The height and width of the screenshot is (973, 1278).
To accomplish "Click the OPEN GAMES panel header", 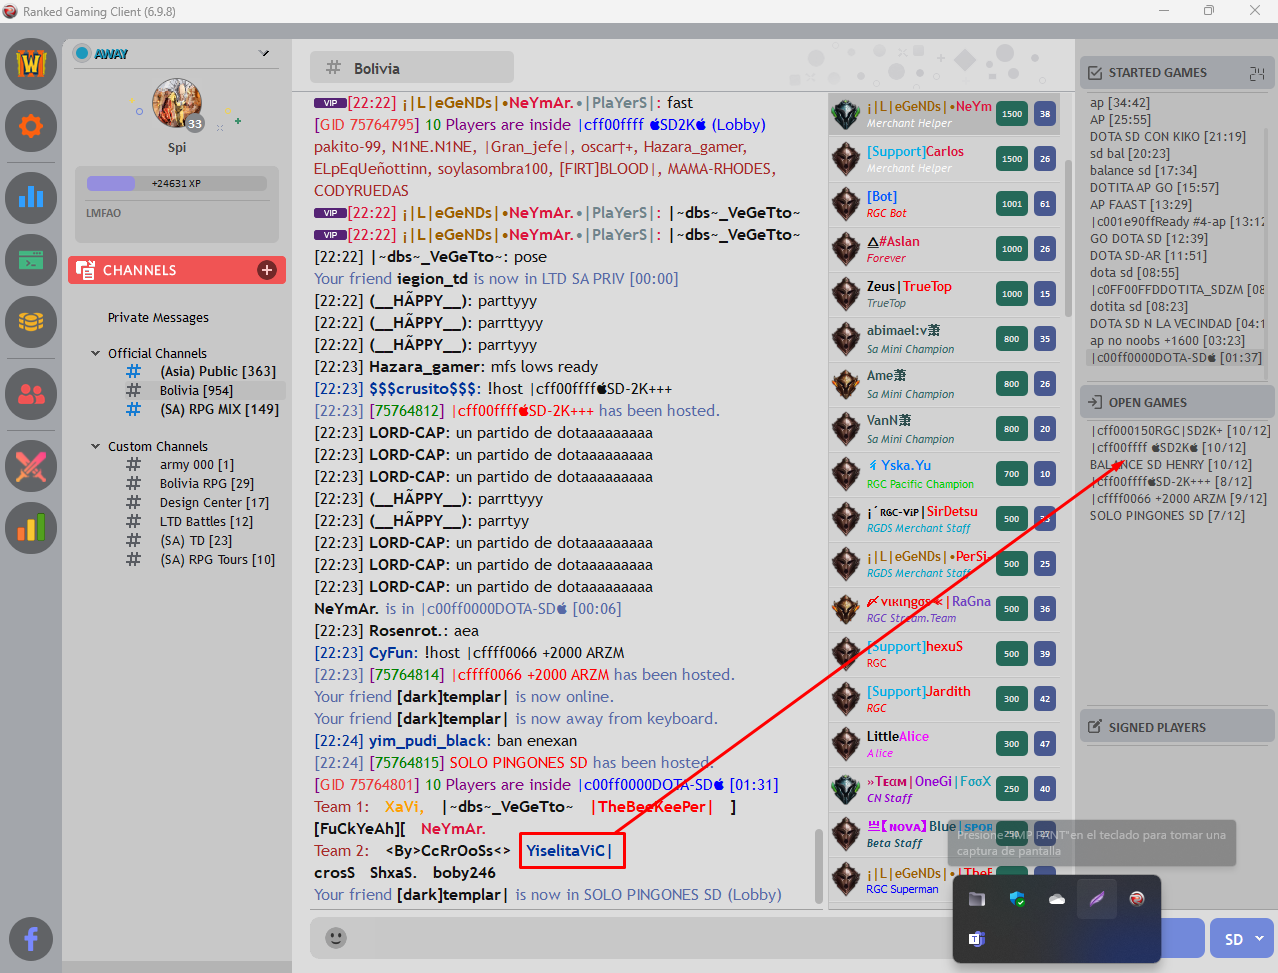I will click(x=1177, y=402).
